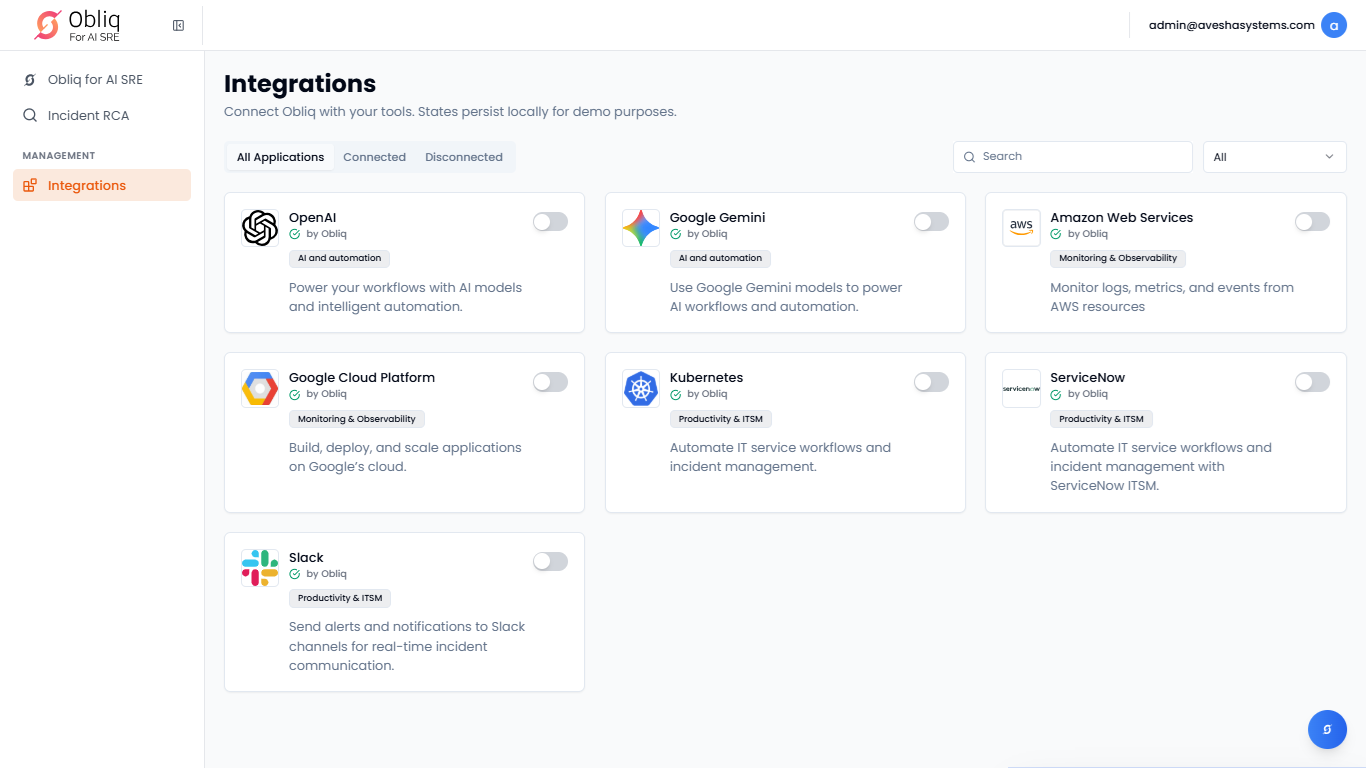Enable the ServiceNow integration toggle
Image resolution: width=1366 pixels, height=768 pixels.
pos(1312,382)
